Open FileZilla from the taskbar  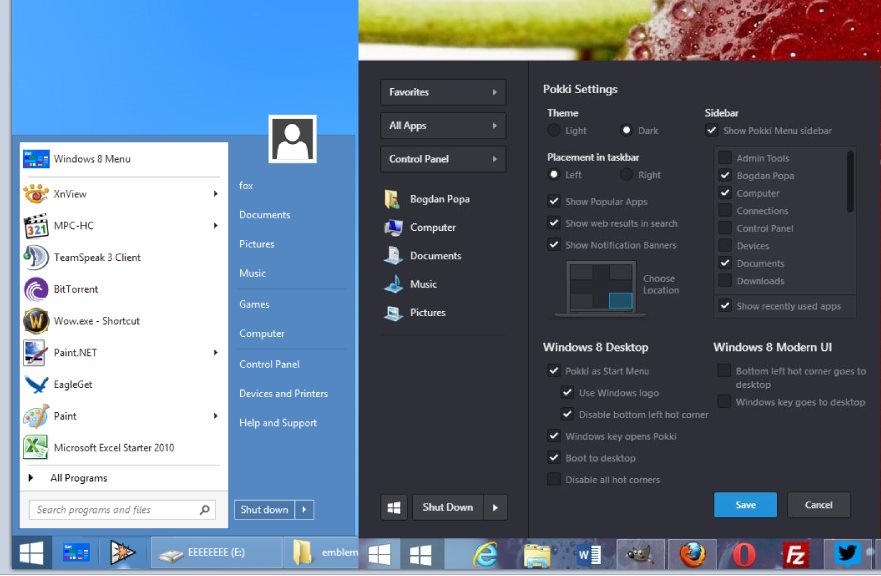pyautogui.click(x=796, y=555)
